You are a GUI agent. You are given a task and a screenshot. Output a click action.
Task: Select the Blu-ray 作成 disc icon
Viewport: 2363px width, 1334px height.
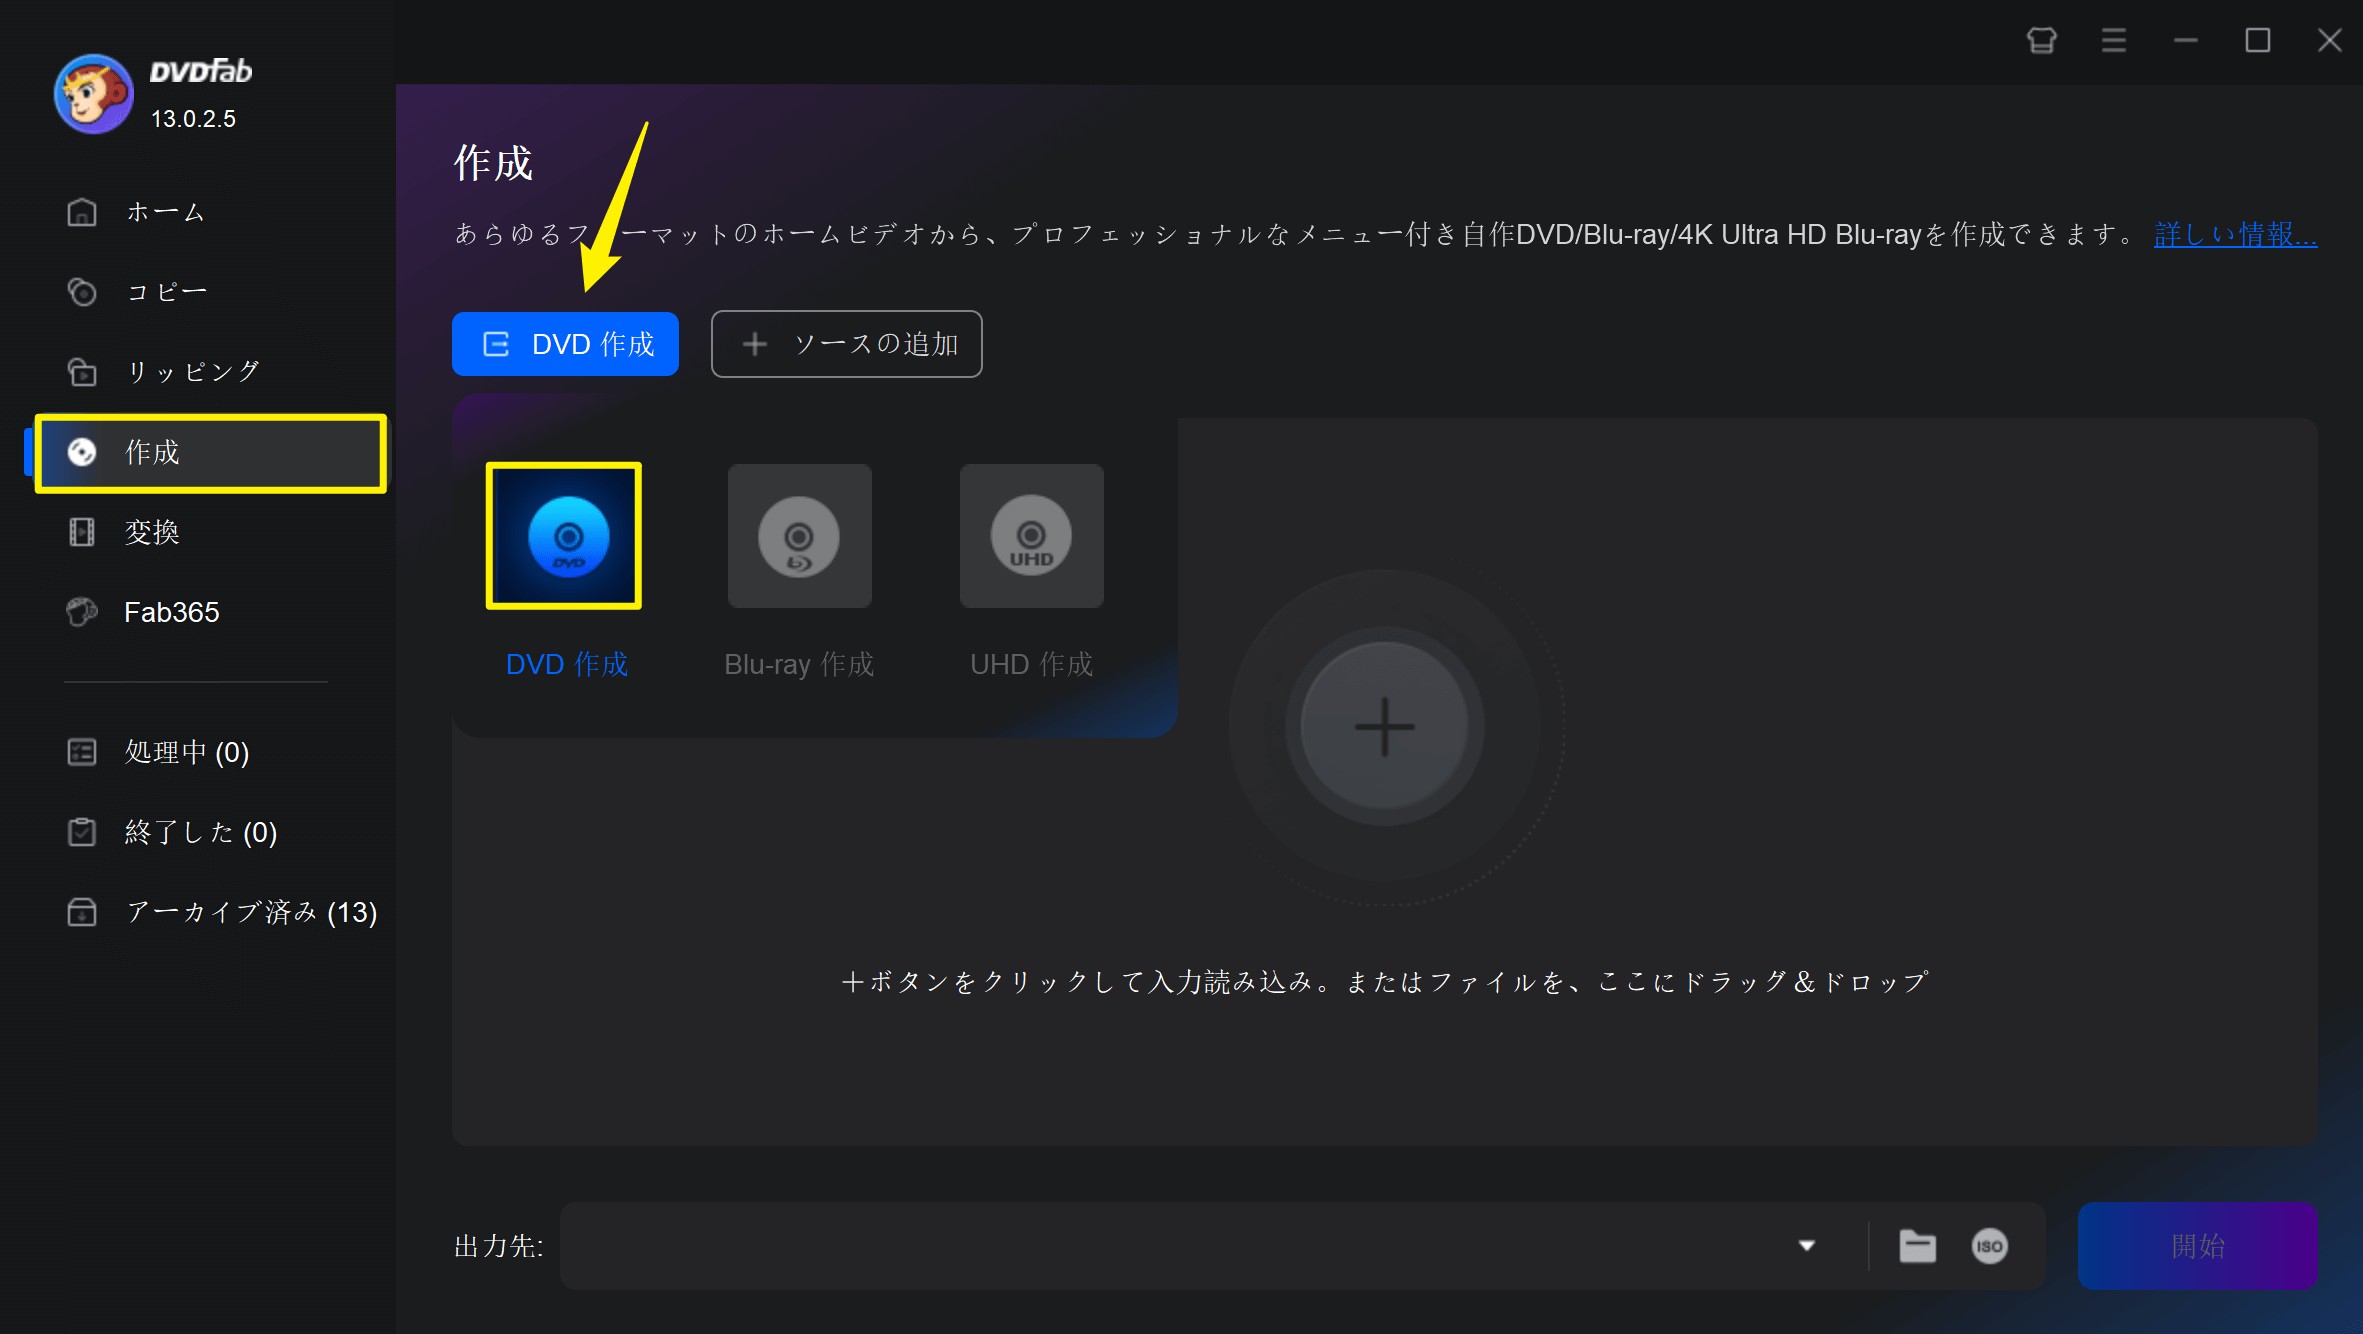point(799,536)
